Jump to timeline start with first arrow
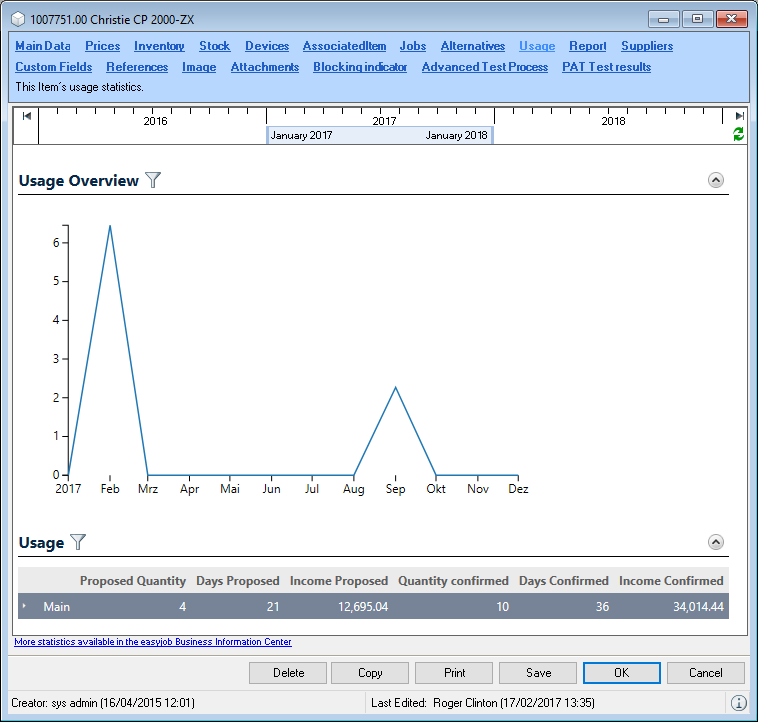Screen dimensions: 758x722 point(26,116)
